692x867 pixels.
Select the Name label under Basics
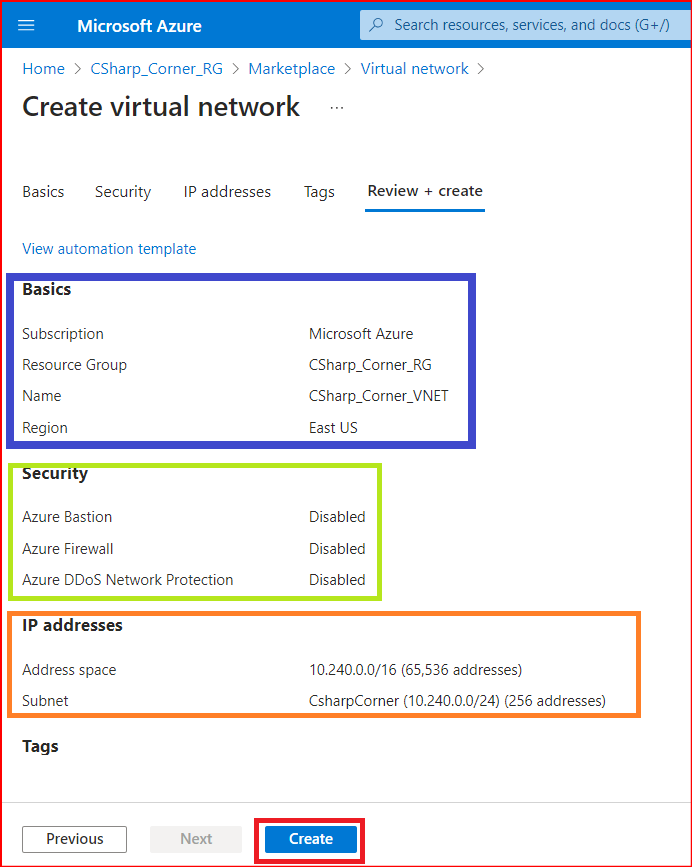(x=41, y=396)
